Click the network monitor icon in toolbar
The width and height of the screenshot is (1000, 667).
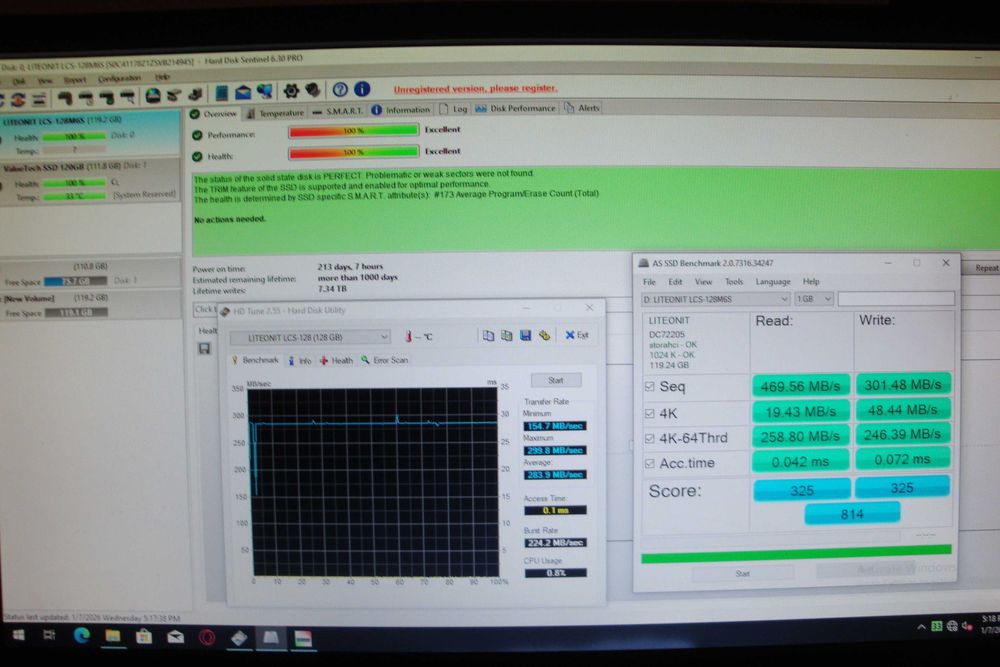pyautogui.click(x=265, y=92)
